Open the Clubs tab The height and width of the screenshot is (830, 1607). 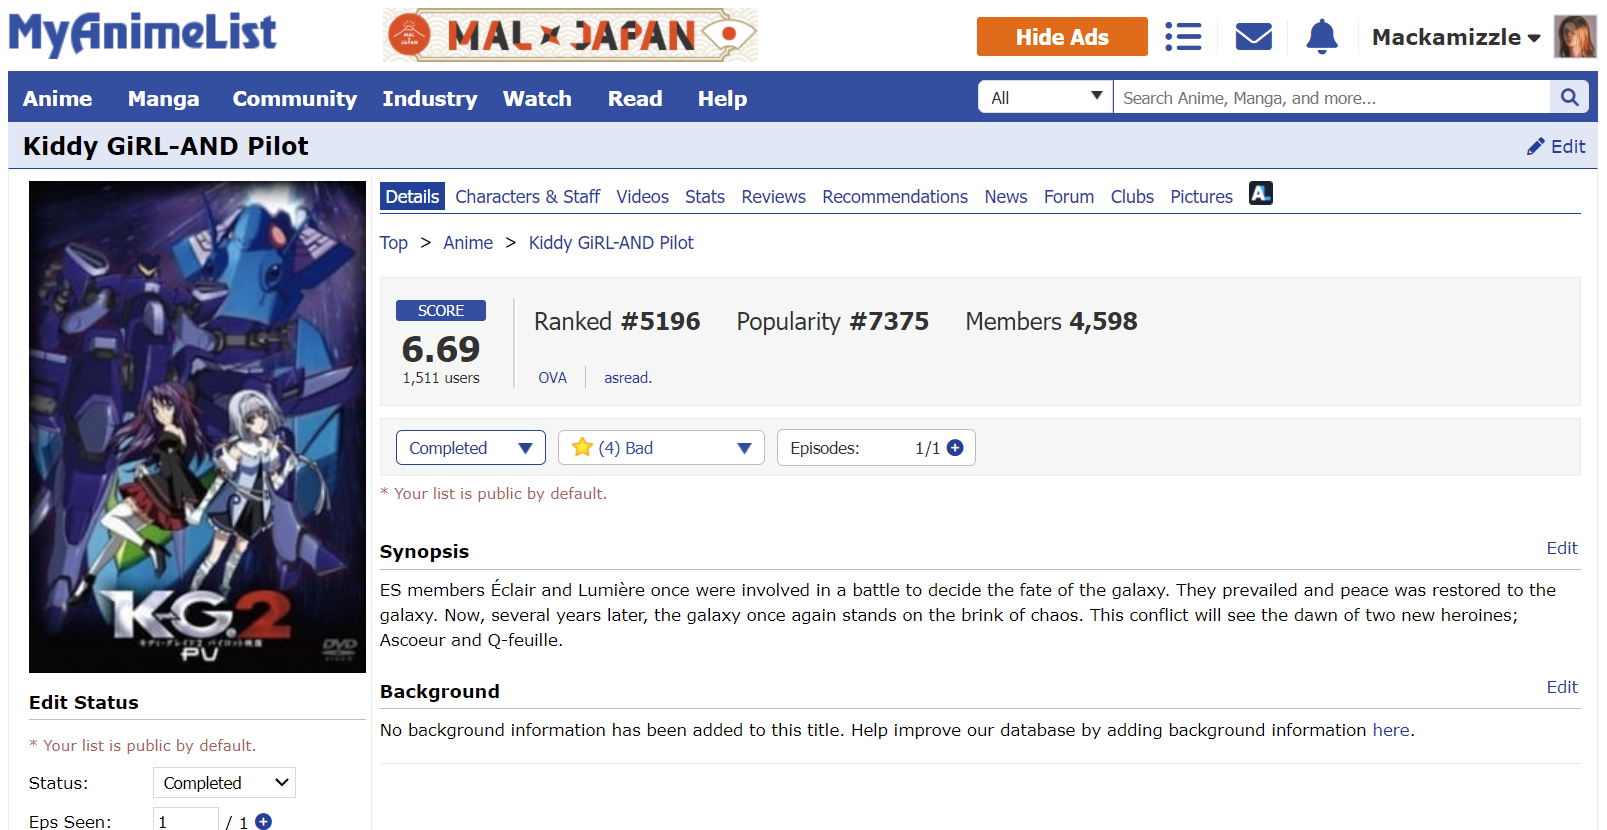1132,197
